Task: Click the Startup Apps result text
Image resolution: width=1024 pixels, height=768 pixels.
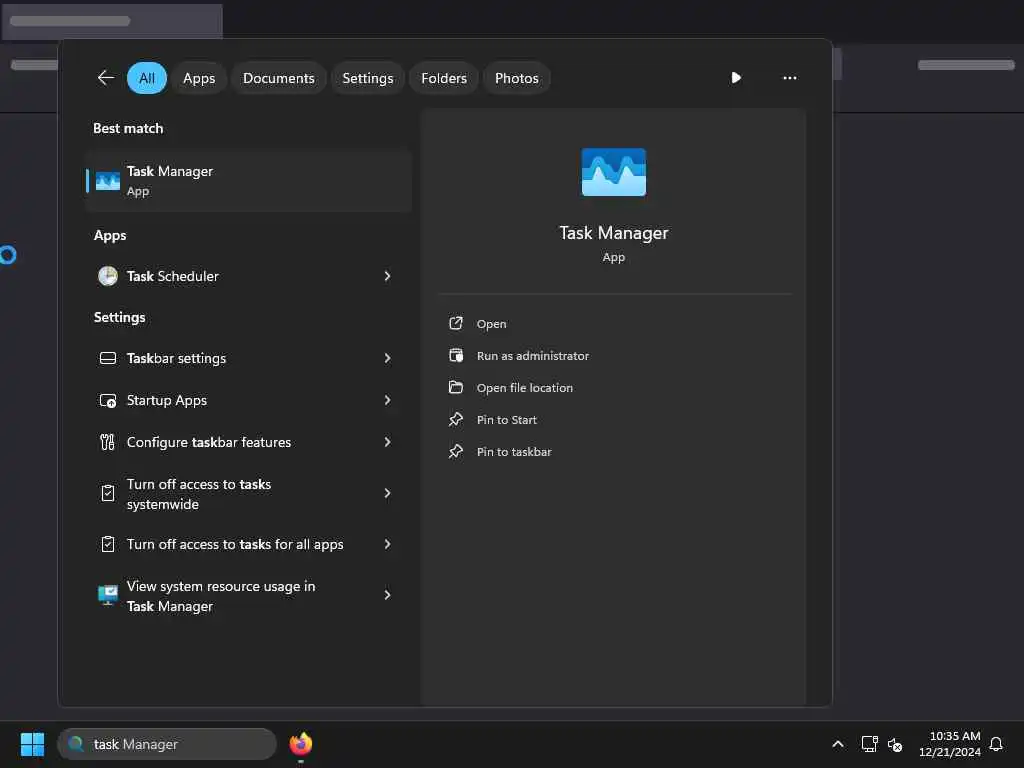Action: point(167,400)
